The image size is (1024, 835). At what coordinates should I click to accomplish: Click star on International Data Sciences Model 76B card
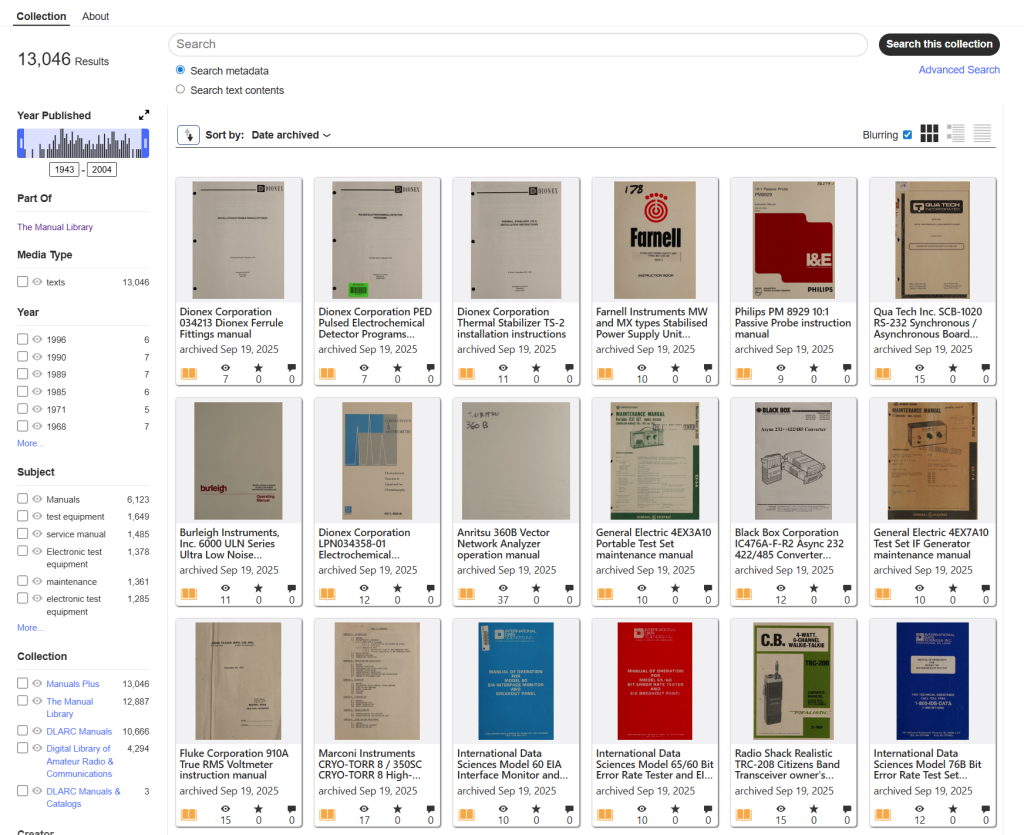click(953, 809)
